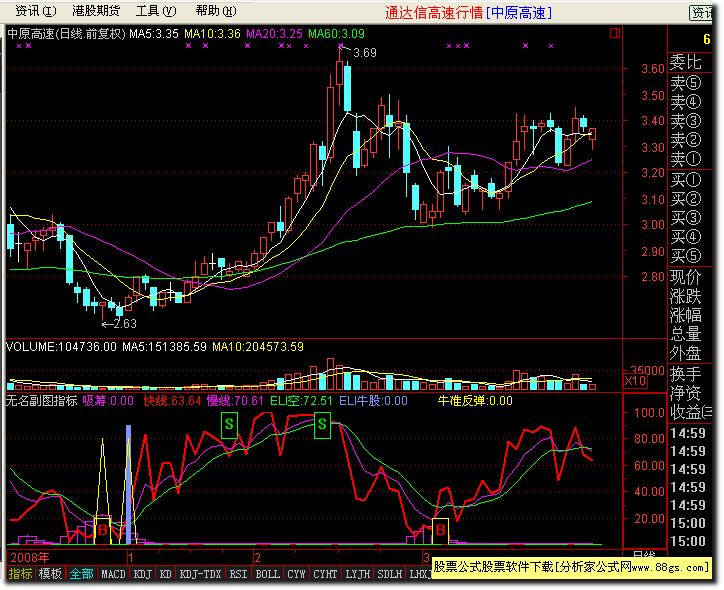Click the 总量 row in the quote panel
This screenshot has width=724, height=590.
tap(686, 334)
